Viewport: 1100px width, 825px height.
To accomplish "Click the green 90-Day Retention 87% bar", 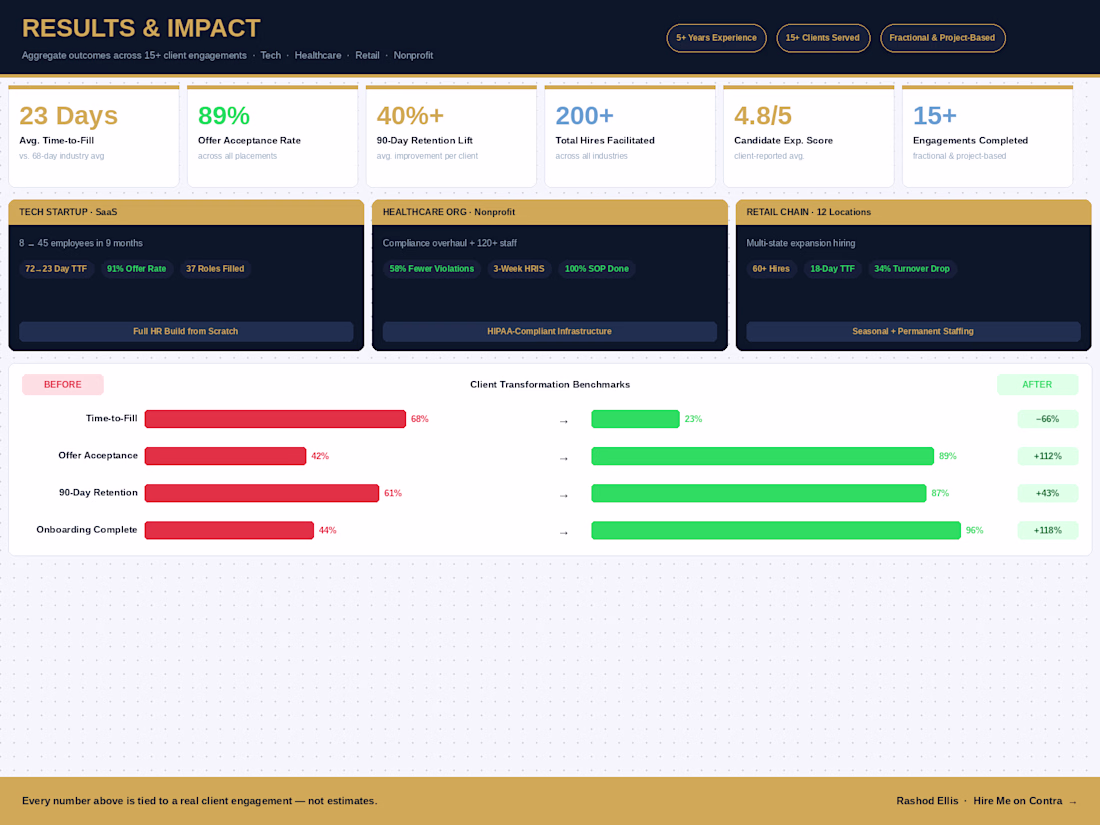I will pyautogui.click(x=758, y=493).
